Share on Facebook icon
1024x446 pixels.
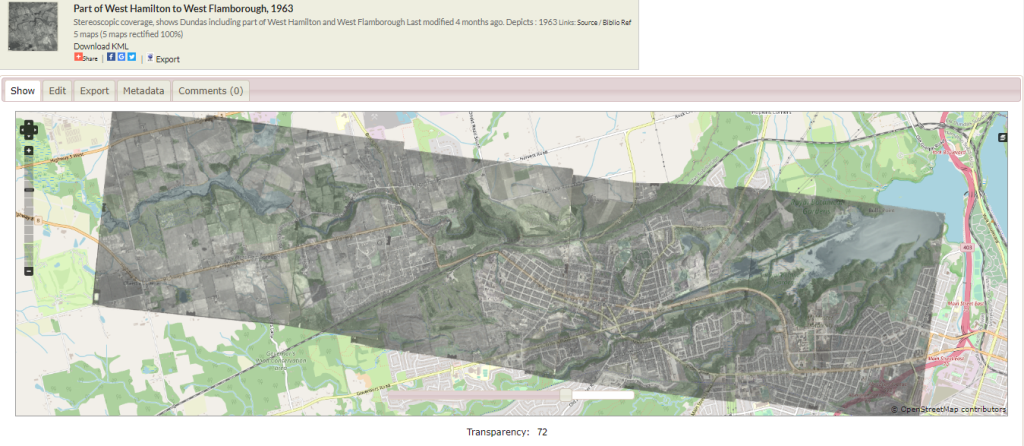click(x=111, y=57)
